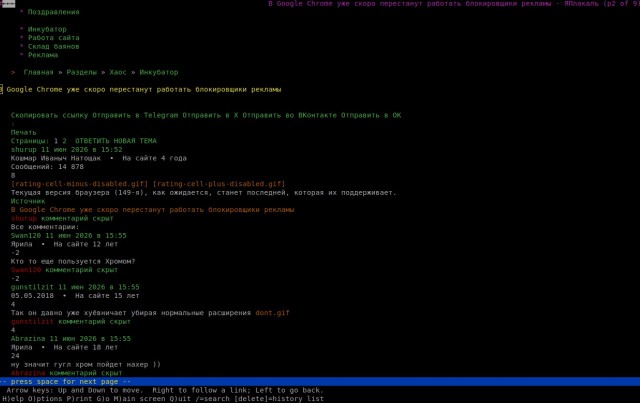Click /=search in the bottom command line

(213, 399)
